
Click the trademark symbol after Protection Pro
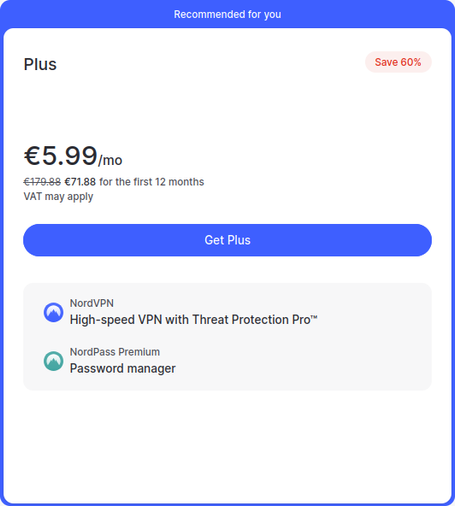314,317
